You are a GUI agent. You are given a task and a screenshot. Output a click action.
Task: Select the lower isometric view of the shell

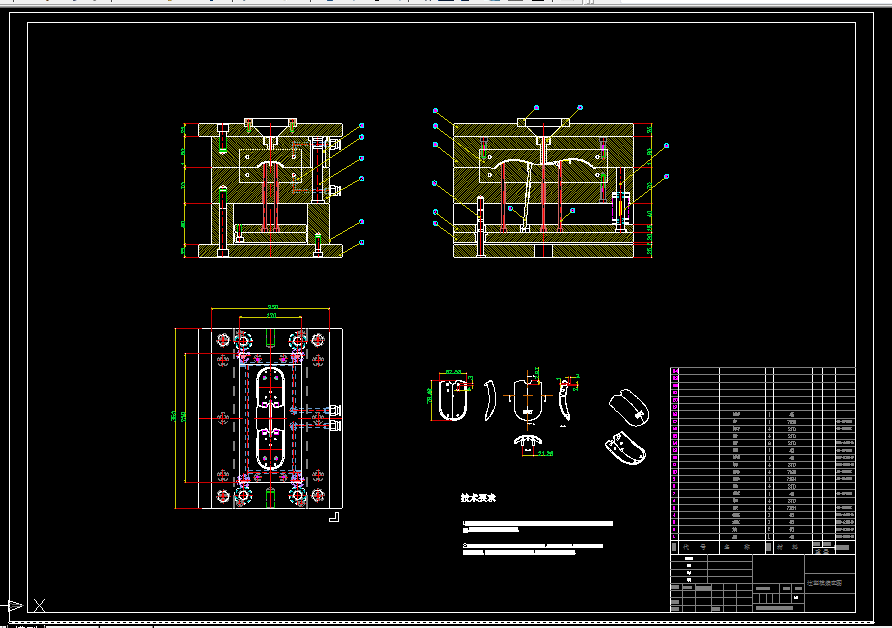(625, 448)
